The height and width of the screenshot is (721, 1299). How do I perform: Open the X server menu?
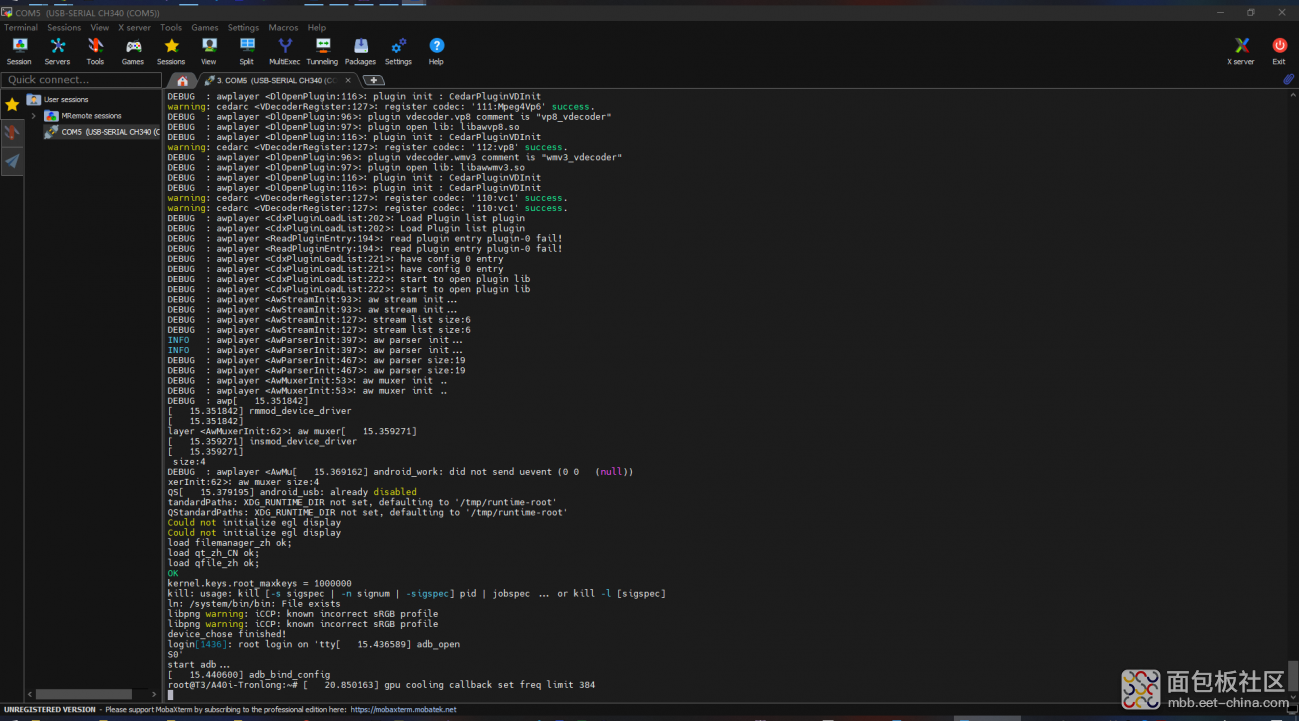[135, 28]
